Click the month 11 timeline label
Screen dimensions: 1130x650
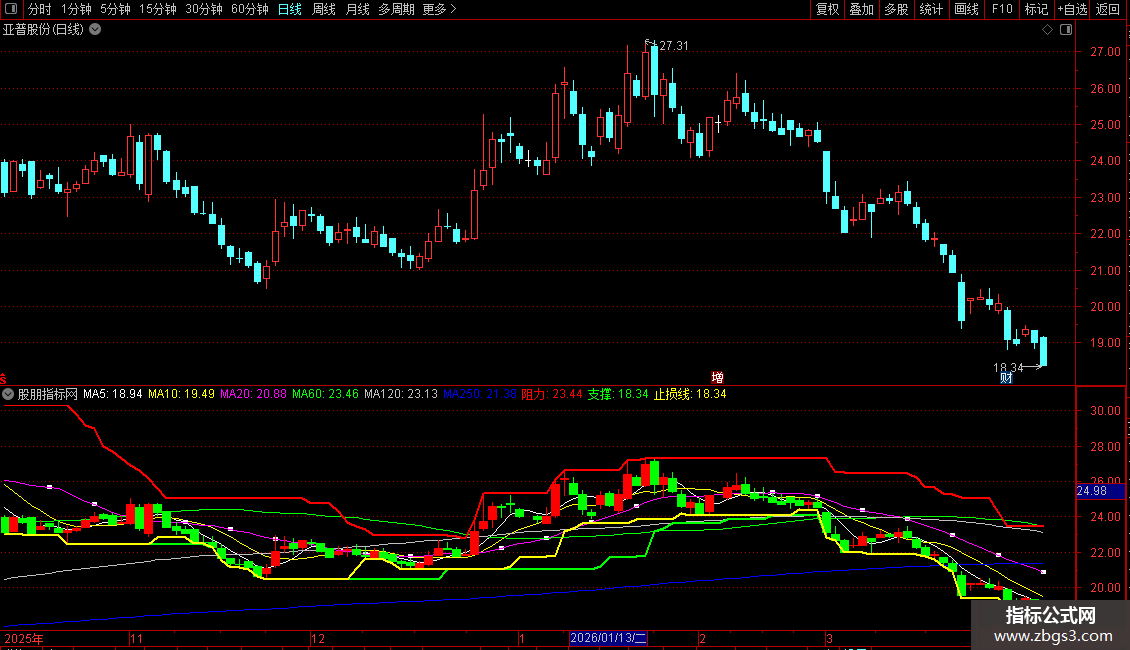[x=136, y=638]
